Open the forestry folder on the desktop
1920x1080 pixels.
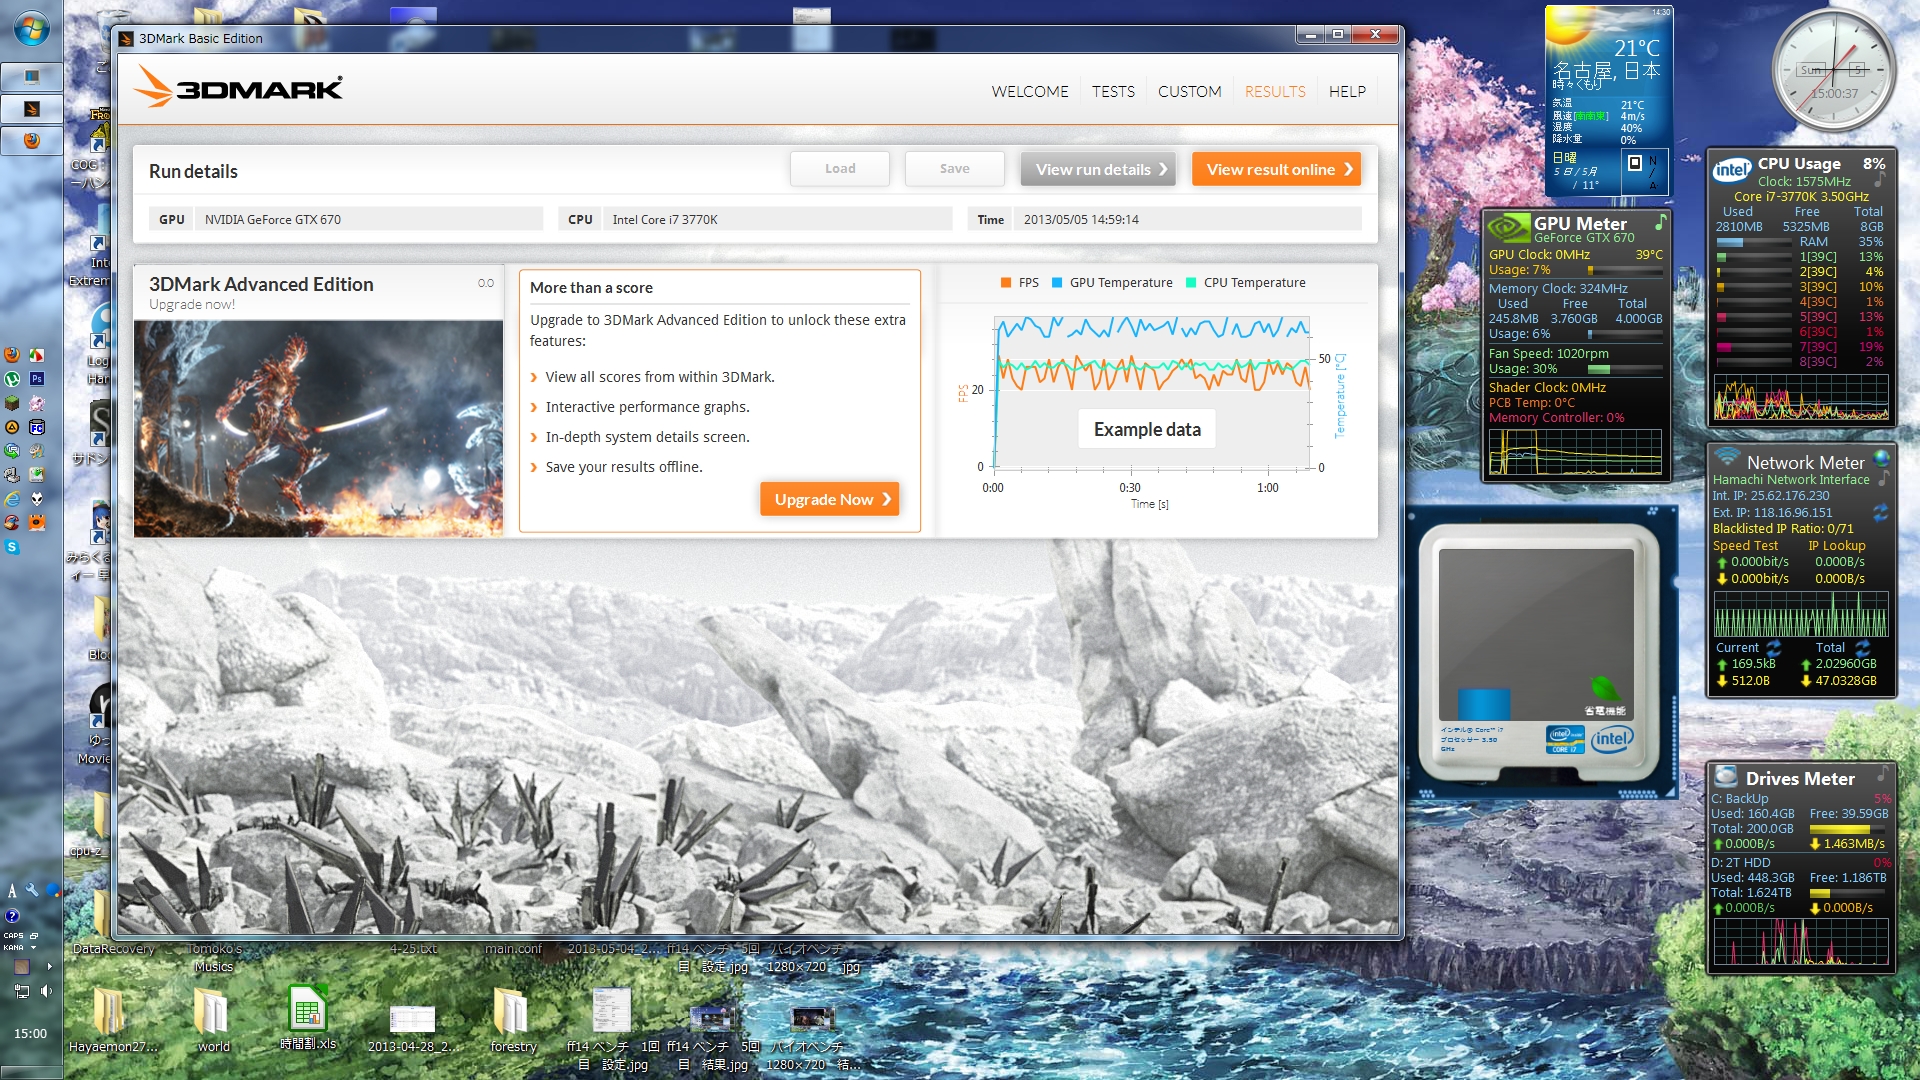(513, 1020)
